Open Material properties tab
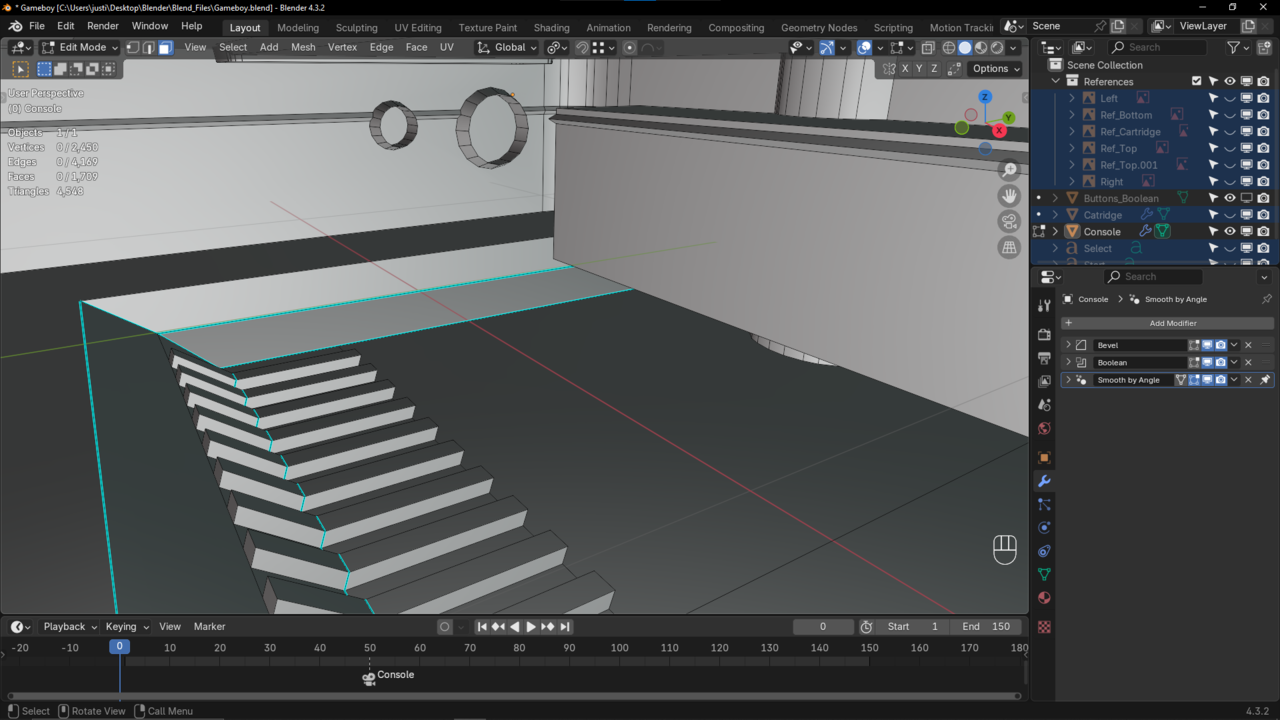This screenshot has width=1280, height=720. (x=1044, y=598)
